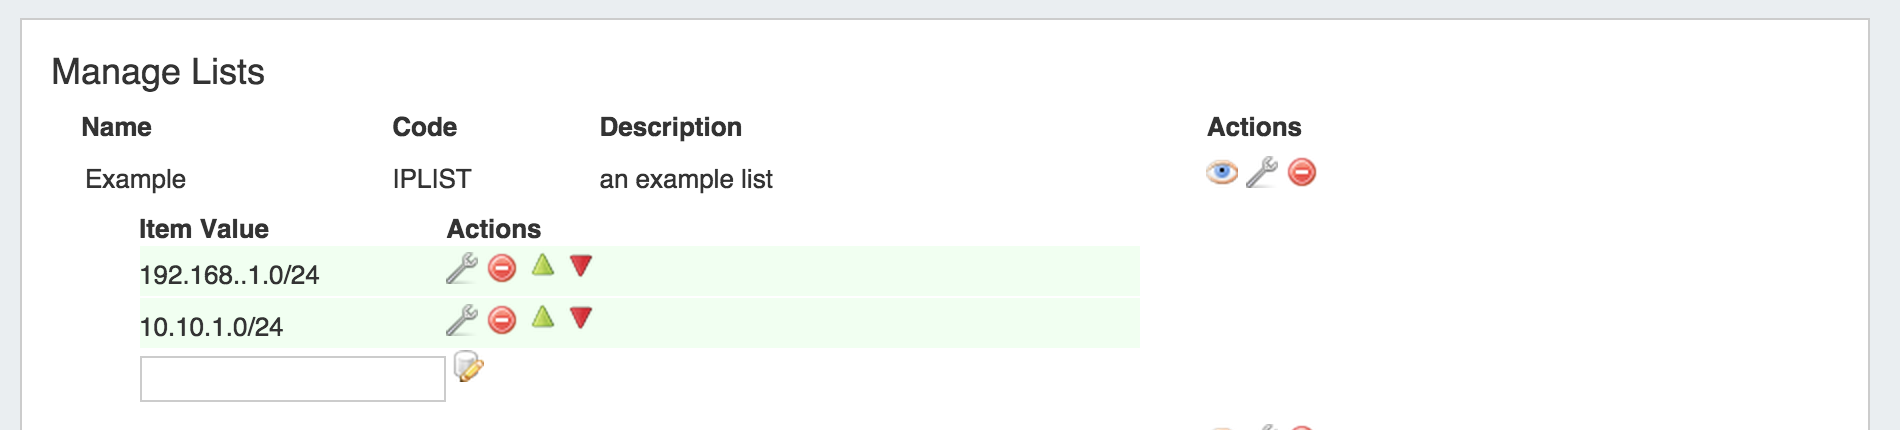Select the 10.10.1.0/24 item value
Image resolution: width=1900 pixels, height=430 pixels.
click(x=211, y=327)
